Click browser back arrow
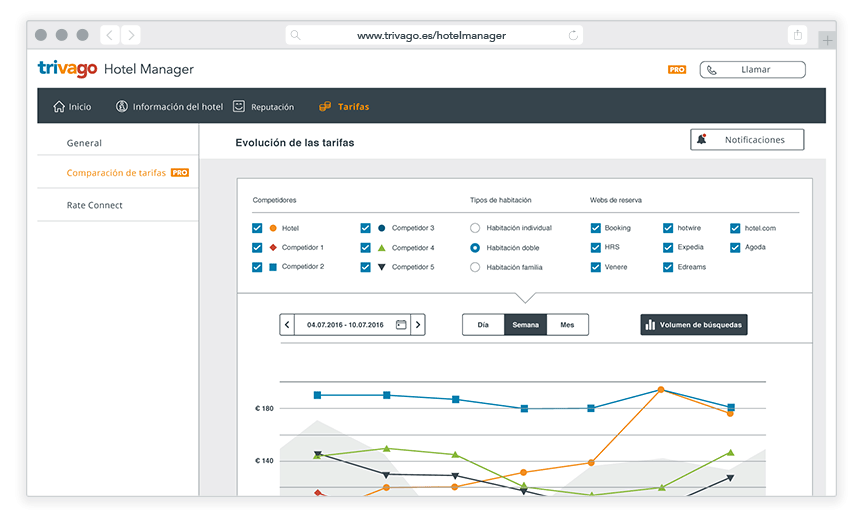This screenshot has width=864, height=518. (x=110, y=35)
